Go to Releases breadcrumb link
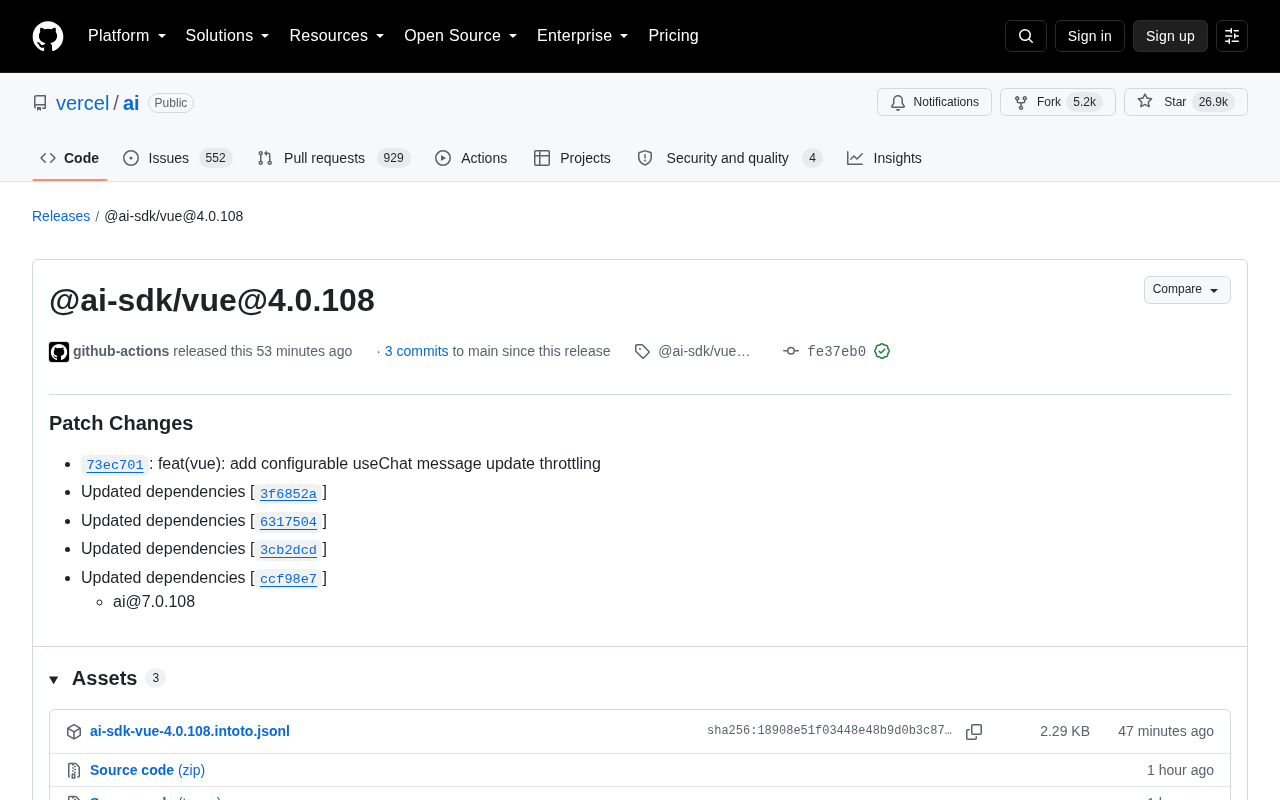 61,216
